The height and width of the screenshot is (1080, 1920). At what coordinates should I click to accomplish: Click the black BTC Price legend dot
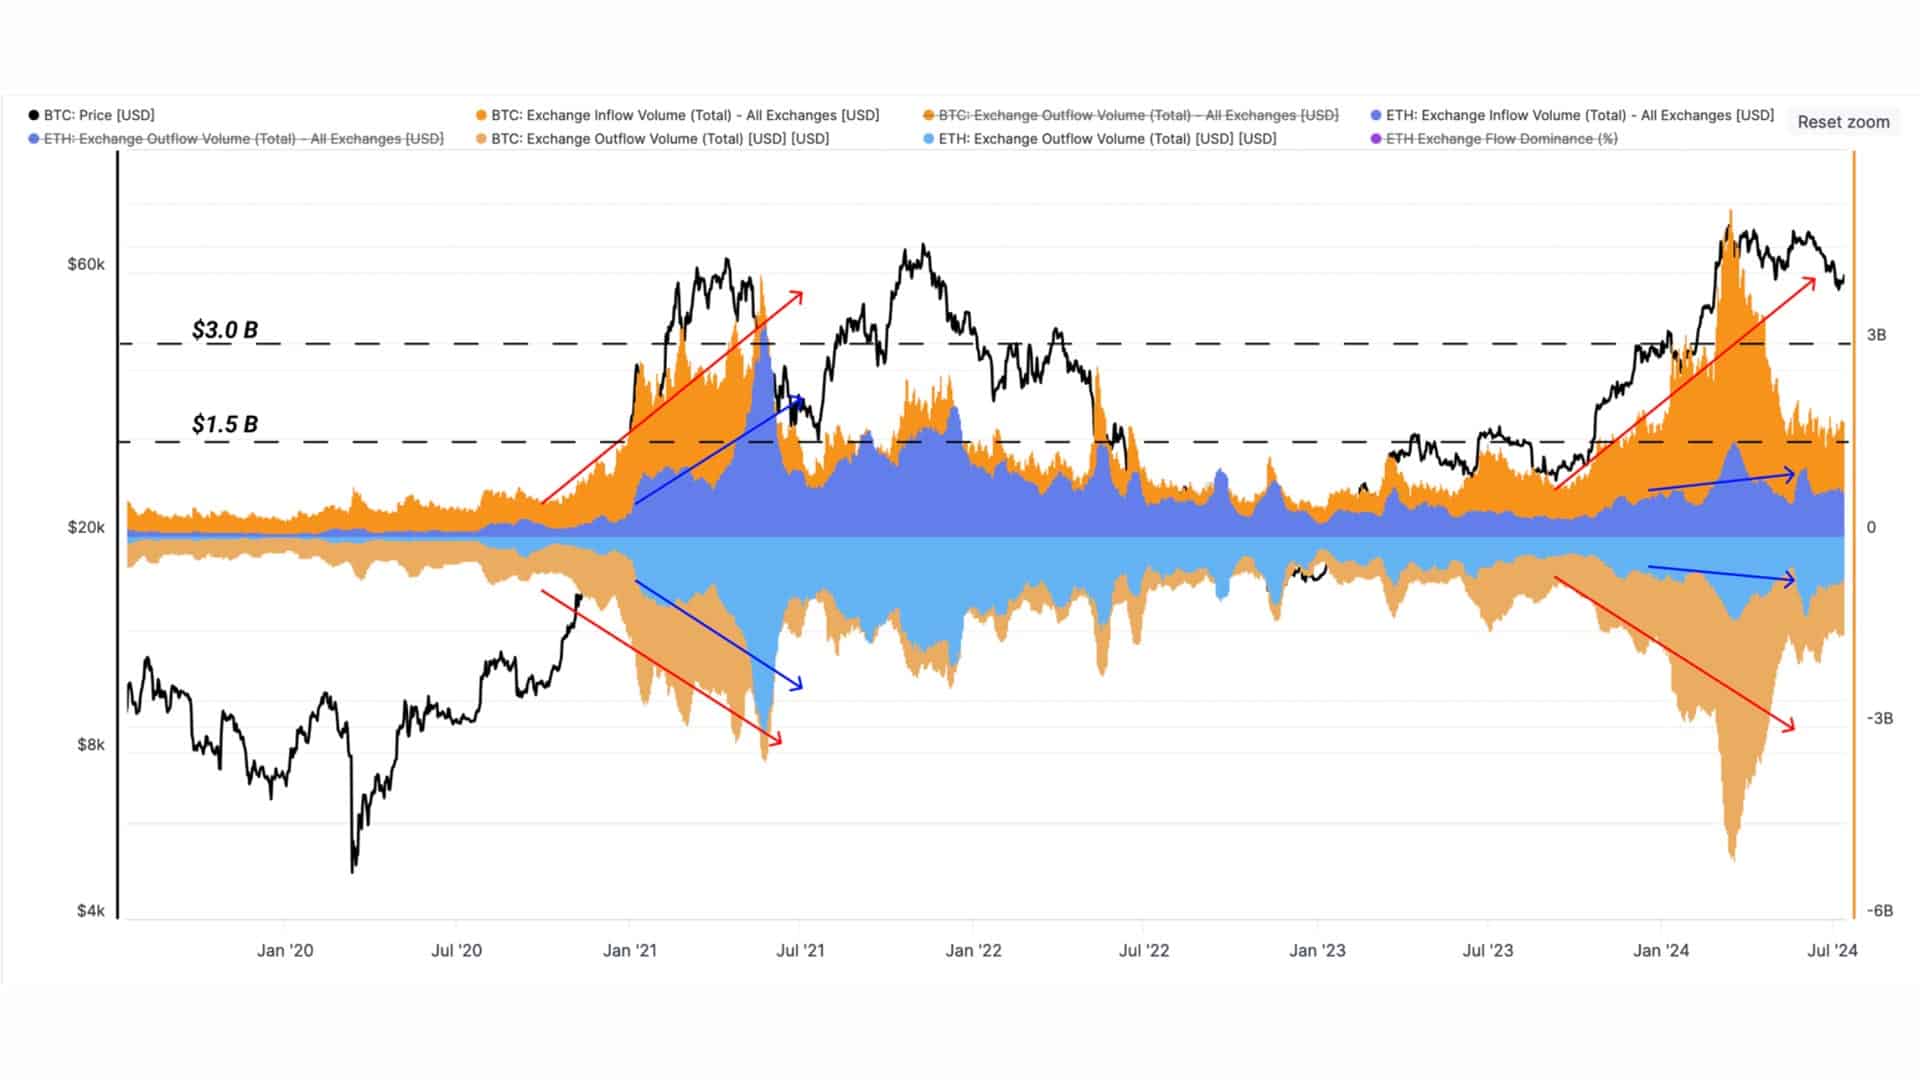pos(34,115)
